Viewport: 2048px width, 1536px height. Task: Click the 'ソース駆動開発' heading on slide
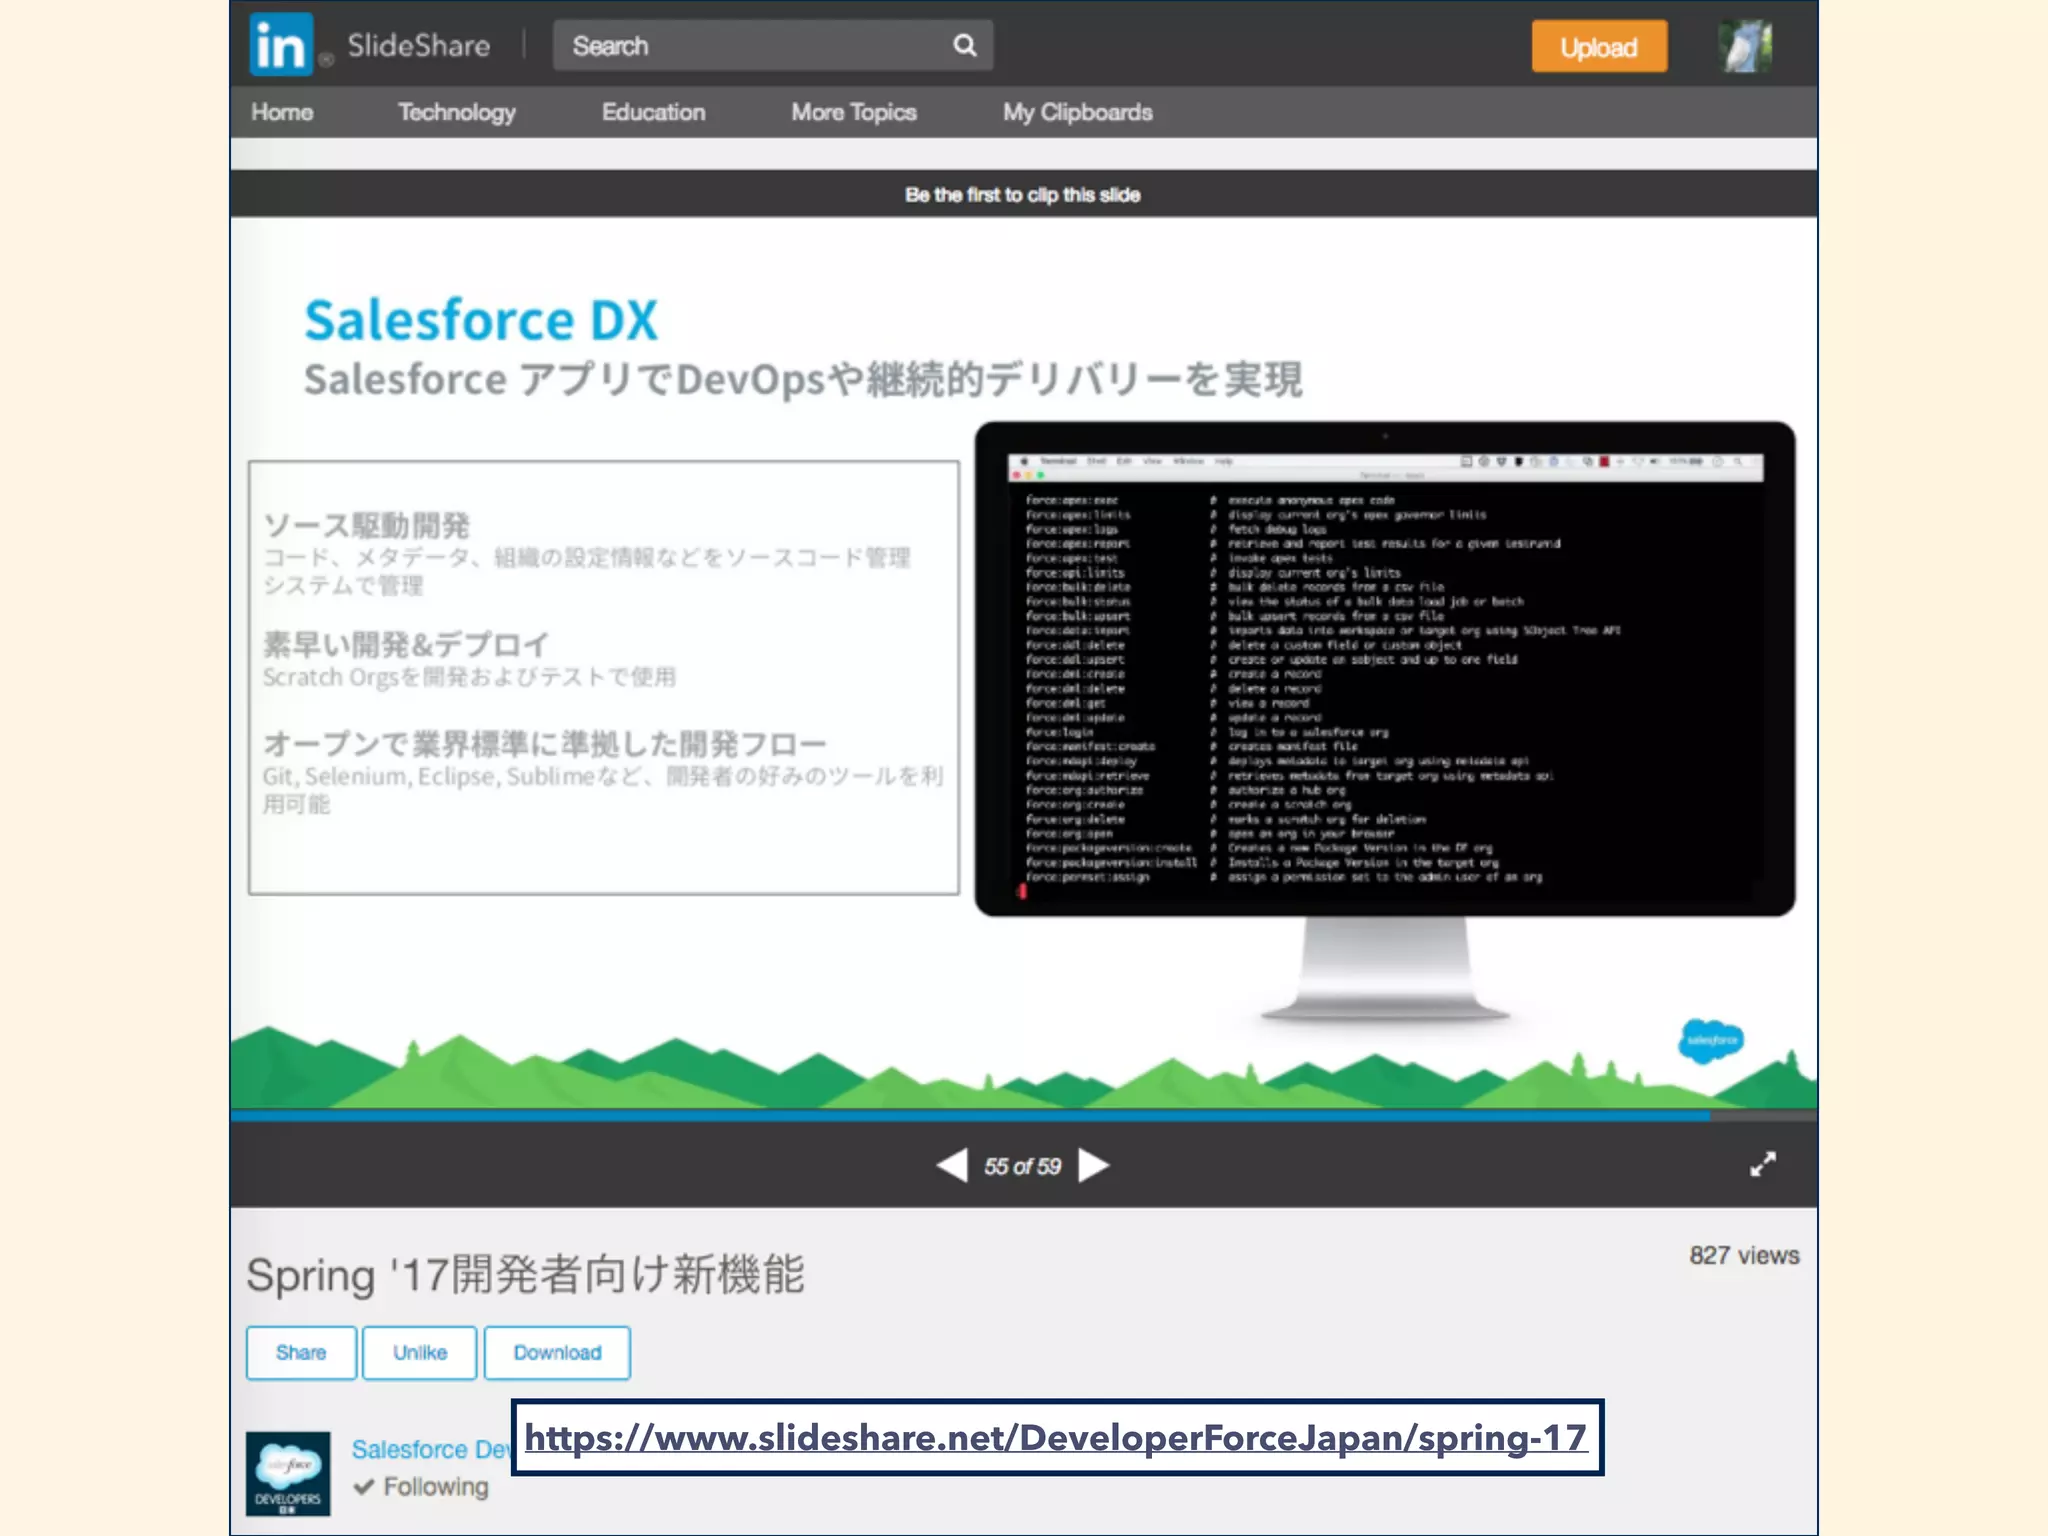click(x=366, y=525)
